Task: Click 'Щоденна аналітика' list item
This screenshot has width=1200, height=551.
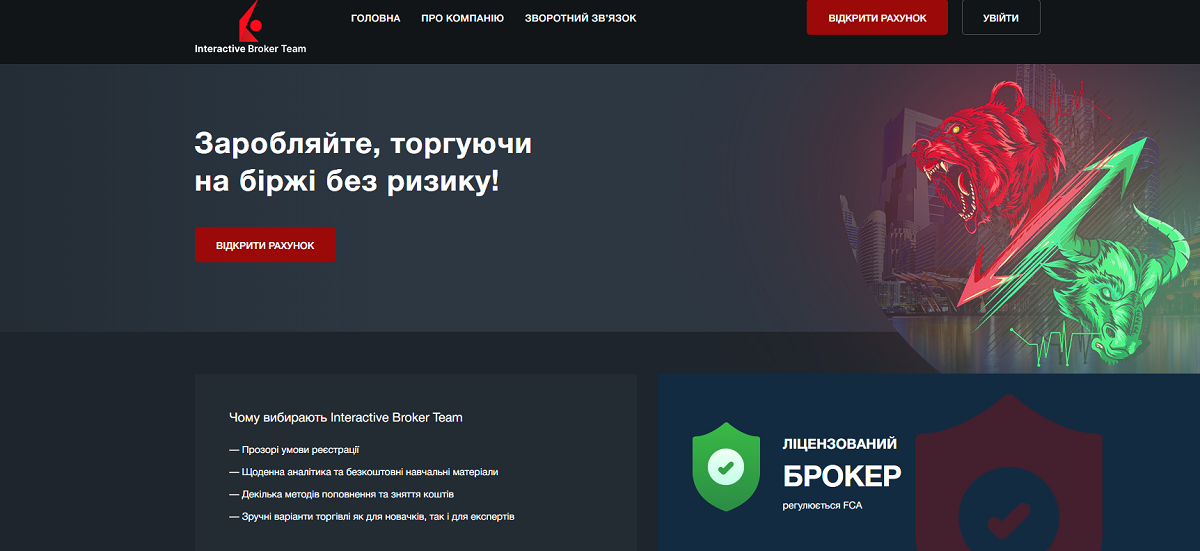Action: point(363,472)
